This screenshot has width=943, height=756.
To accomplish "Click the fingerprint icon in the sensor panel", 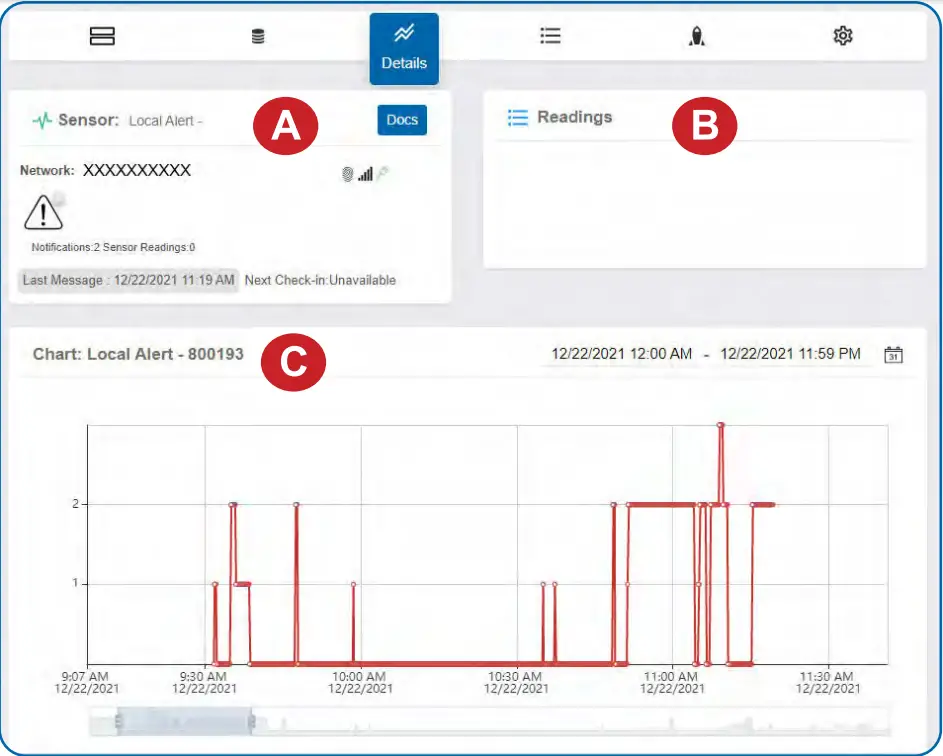I will 347,173.
